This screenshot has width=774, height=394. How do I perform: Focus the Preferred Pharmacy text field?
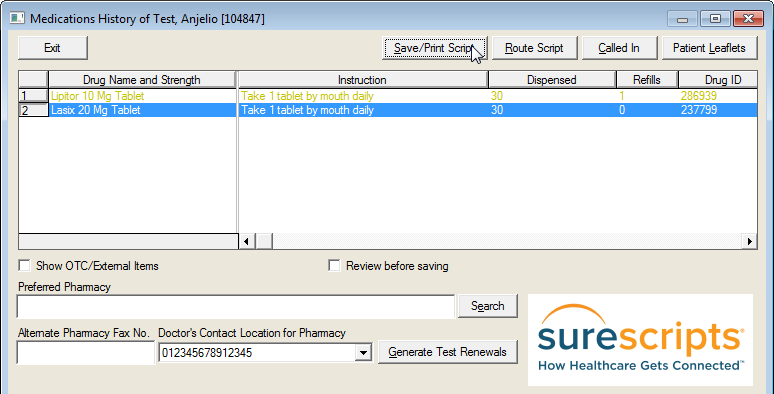(235, 307)
